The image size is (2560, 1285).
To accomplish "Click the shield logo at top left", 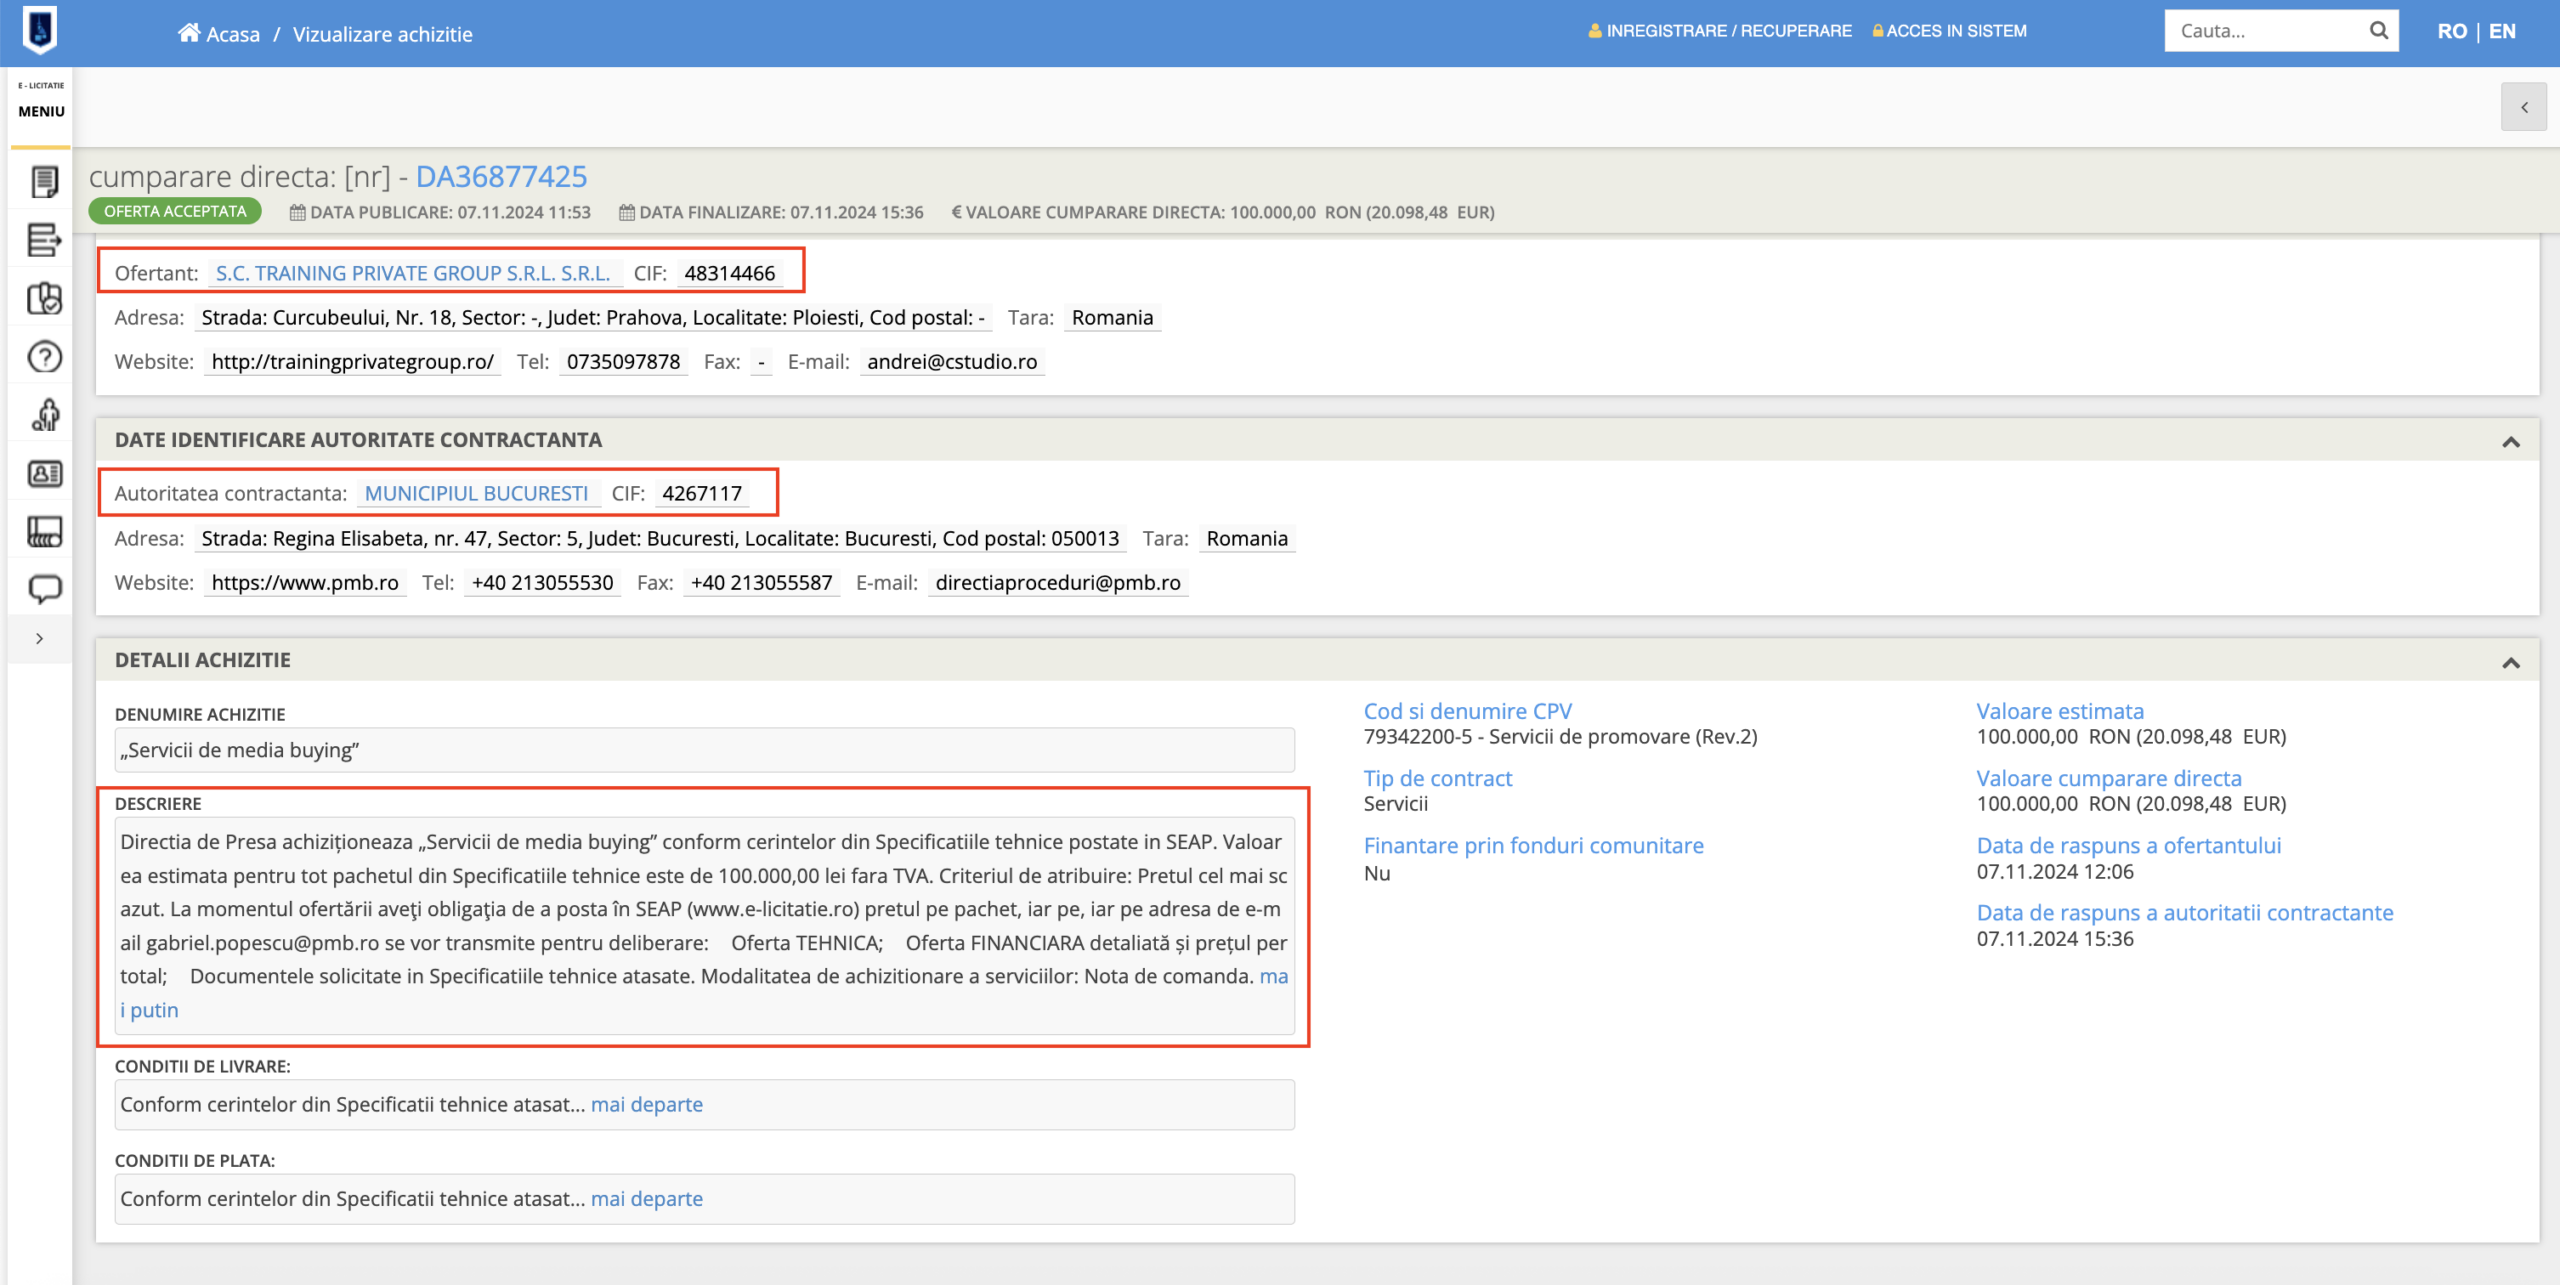I will [40, 30].
